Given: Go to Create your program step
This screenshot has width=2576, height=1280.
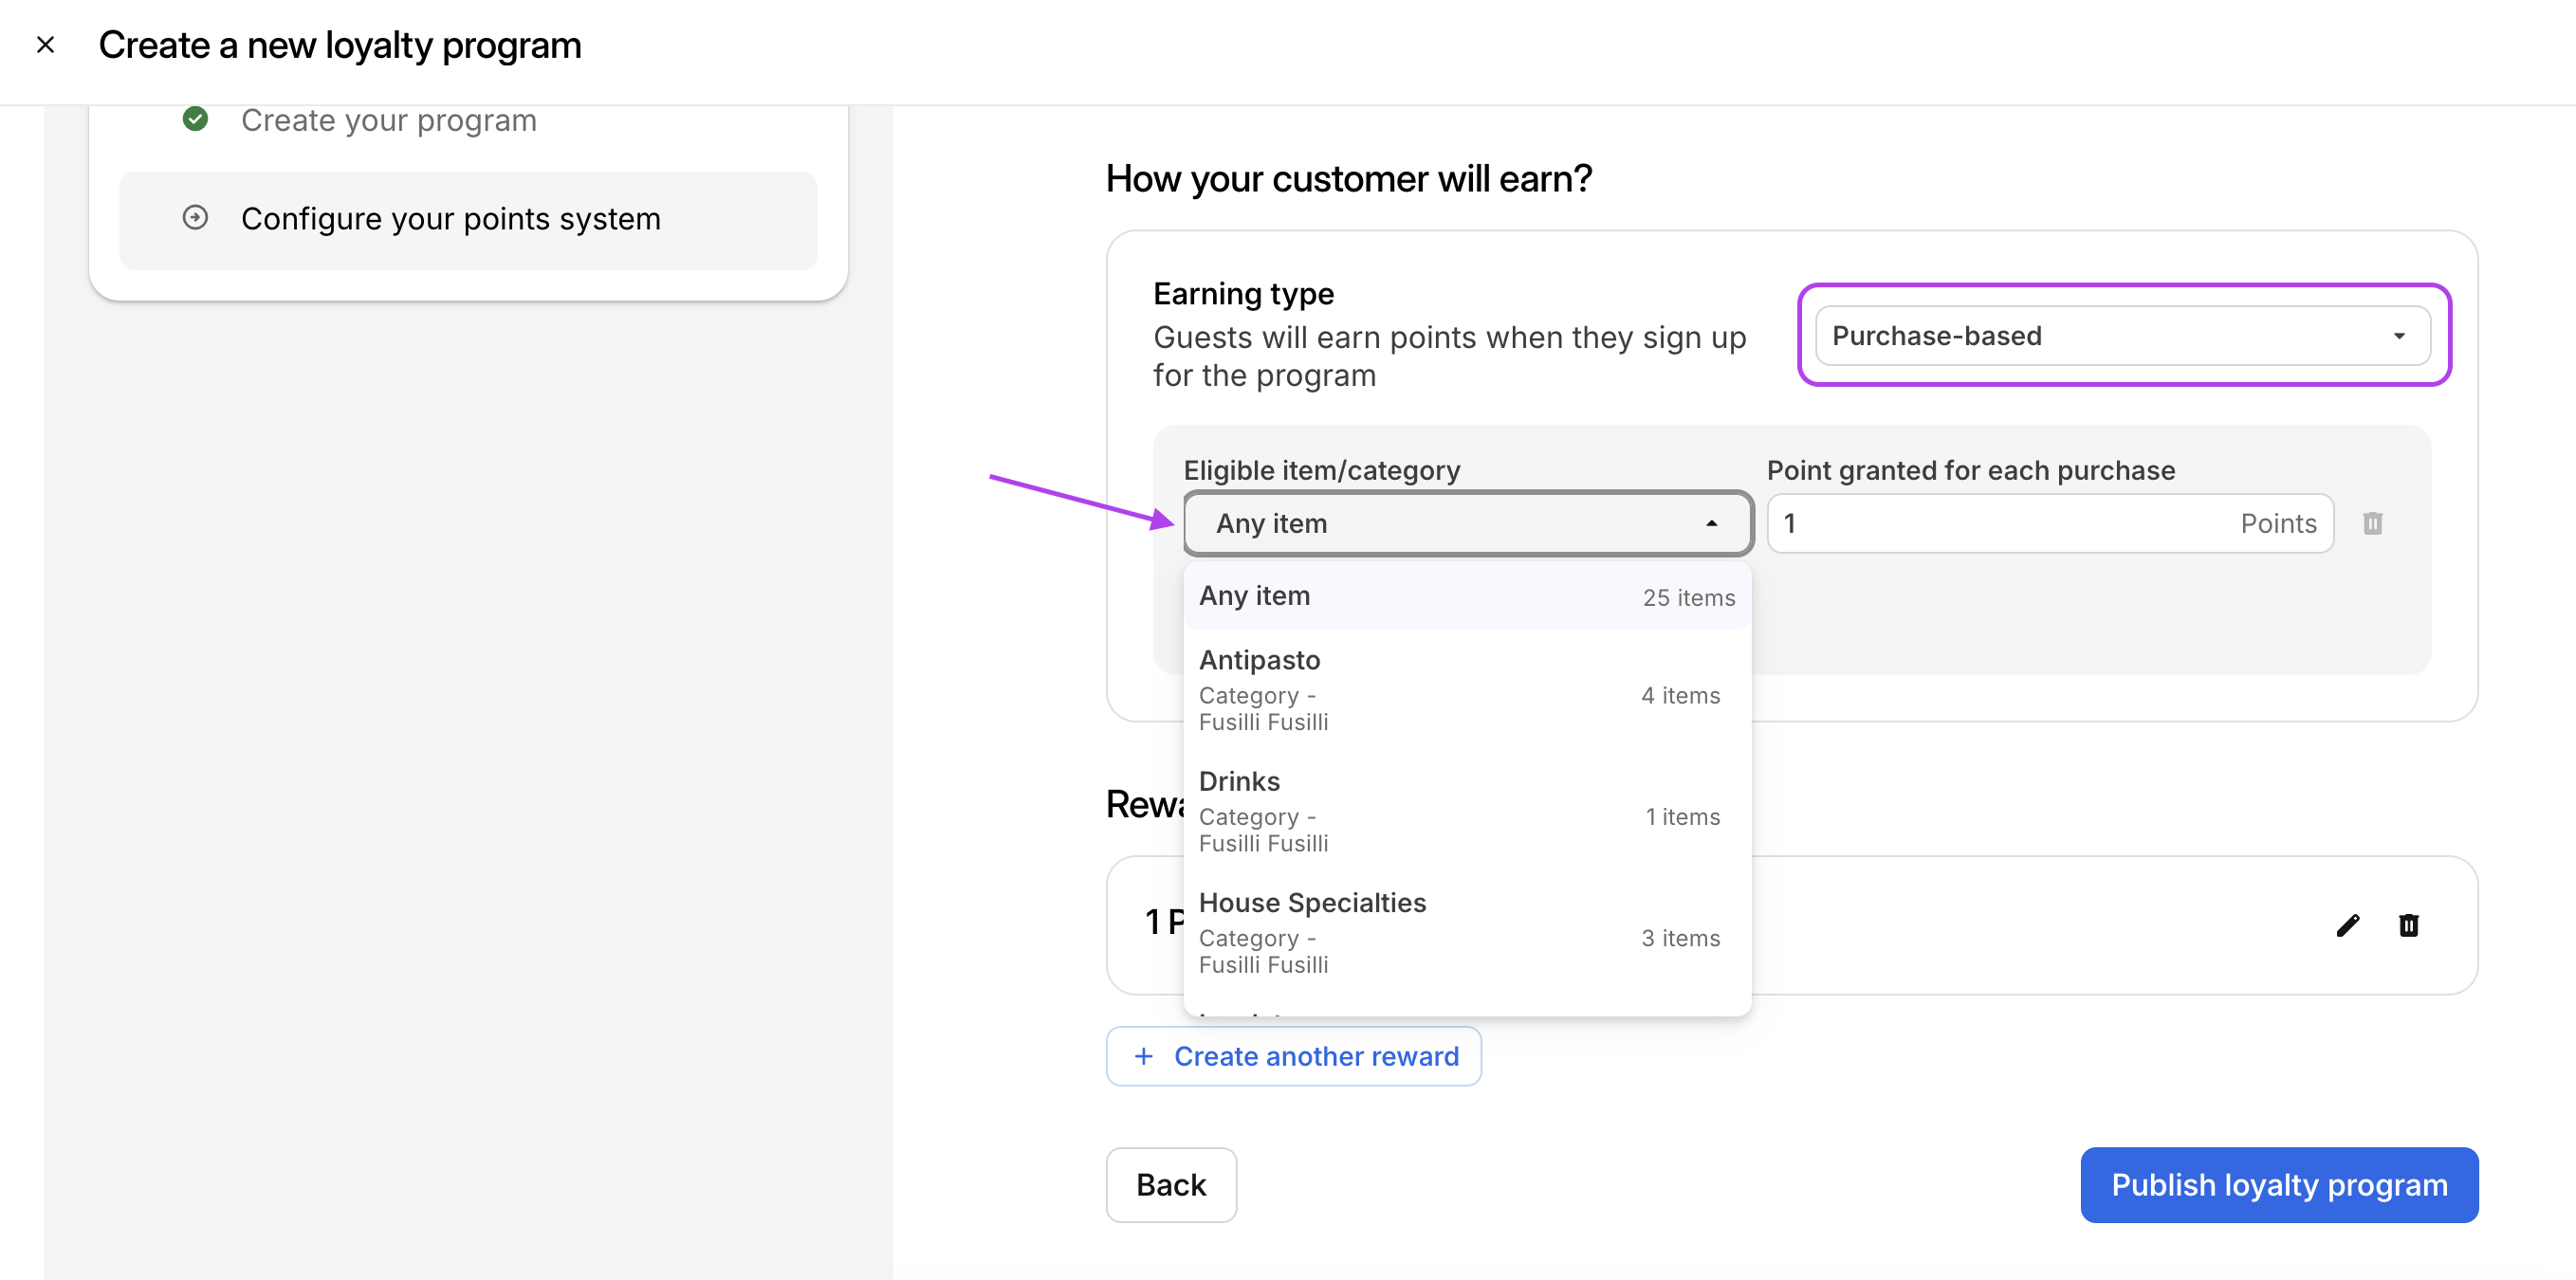Looking at the screenshot, I should [388, 121].
